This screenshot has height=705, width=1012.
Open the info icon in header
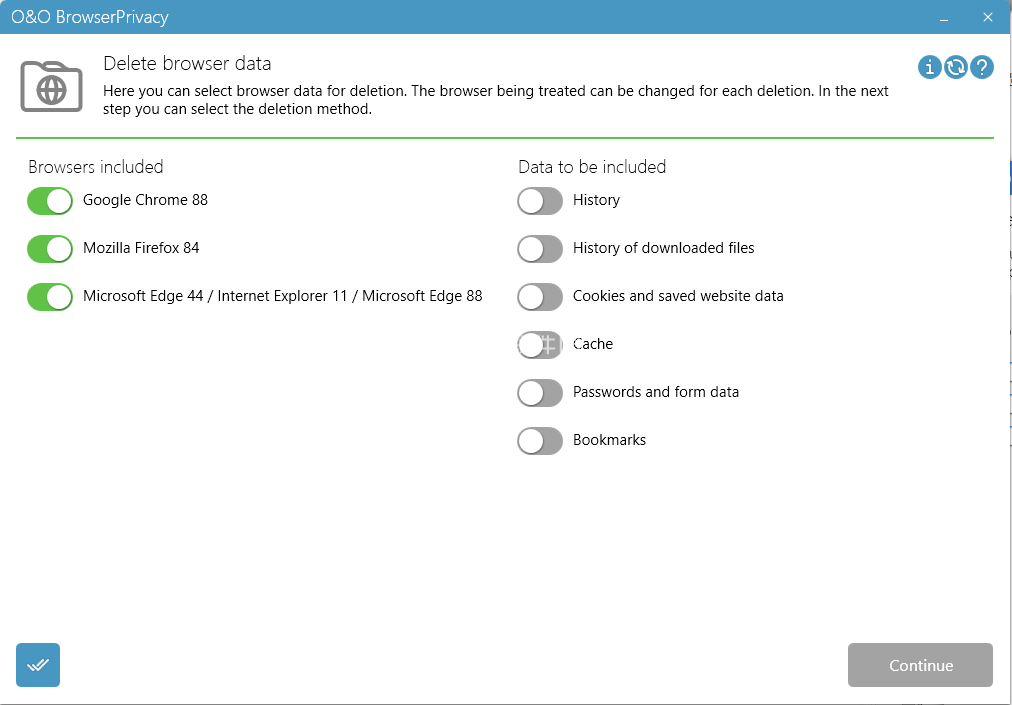pos(929,66)
